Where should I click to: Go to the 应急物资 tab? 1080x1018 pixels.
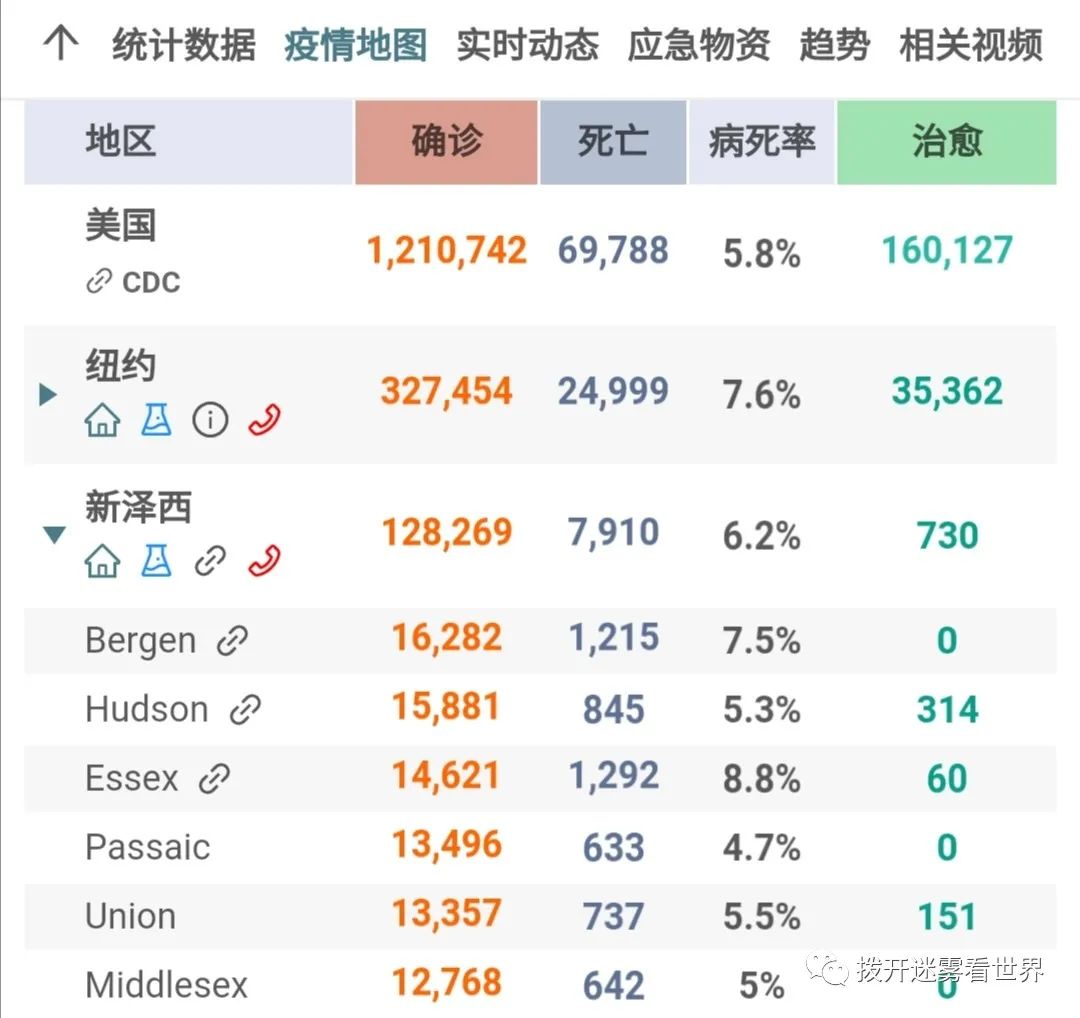point(699,45)
